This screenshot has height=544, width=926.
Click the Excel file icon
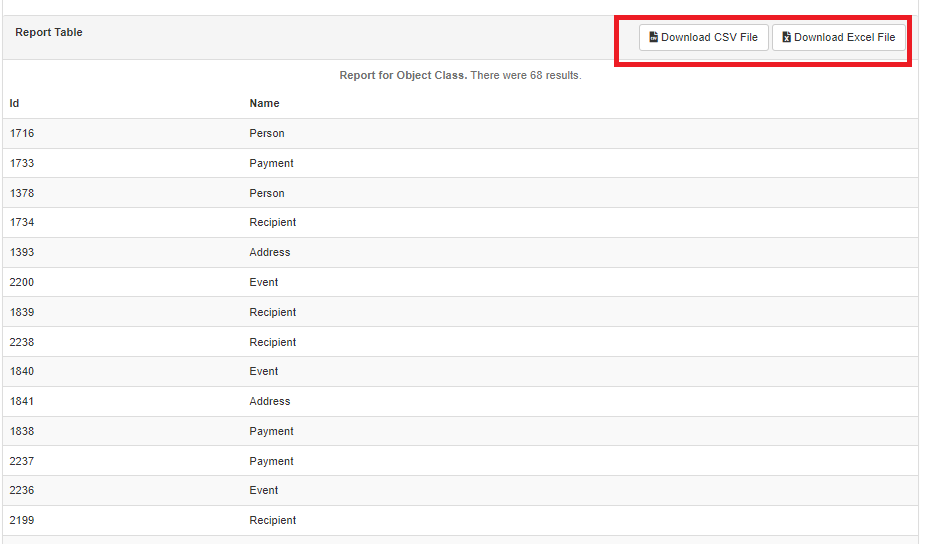786,38
